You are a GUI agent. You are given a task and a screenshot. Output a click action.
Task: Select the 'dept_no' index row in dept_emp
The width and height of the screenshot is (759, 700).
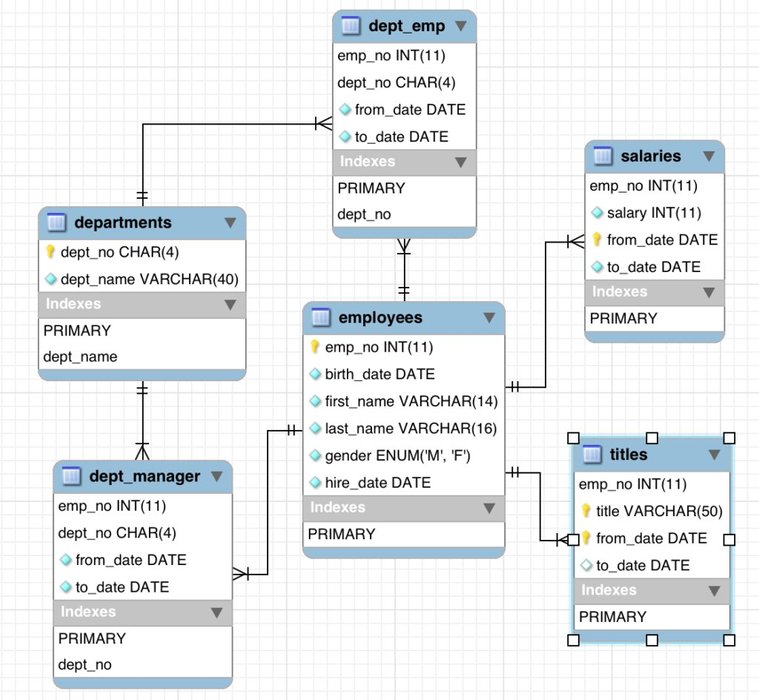click(405, 214)
